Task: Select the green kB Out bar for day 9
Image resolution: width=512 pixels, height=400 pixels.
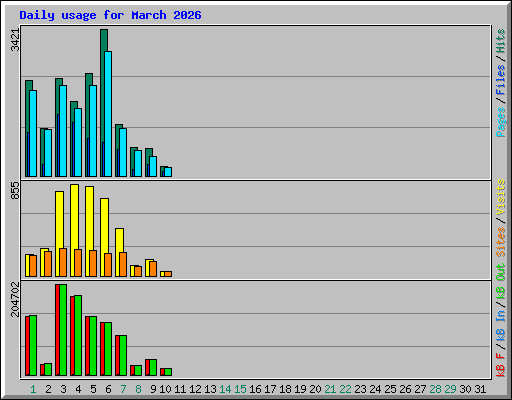Action: pyautogui.click(x=153, y=368)
